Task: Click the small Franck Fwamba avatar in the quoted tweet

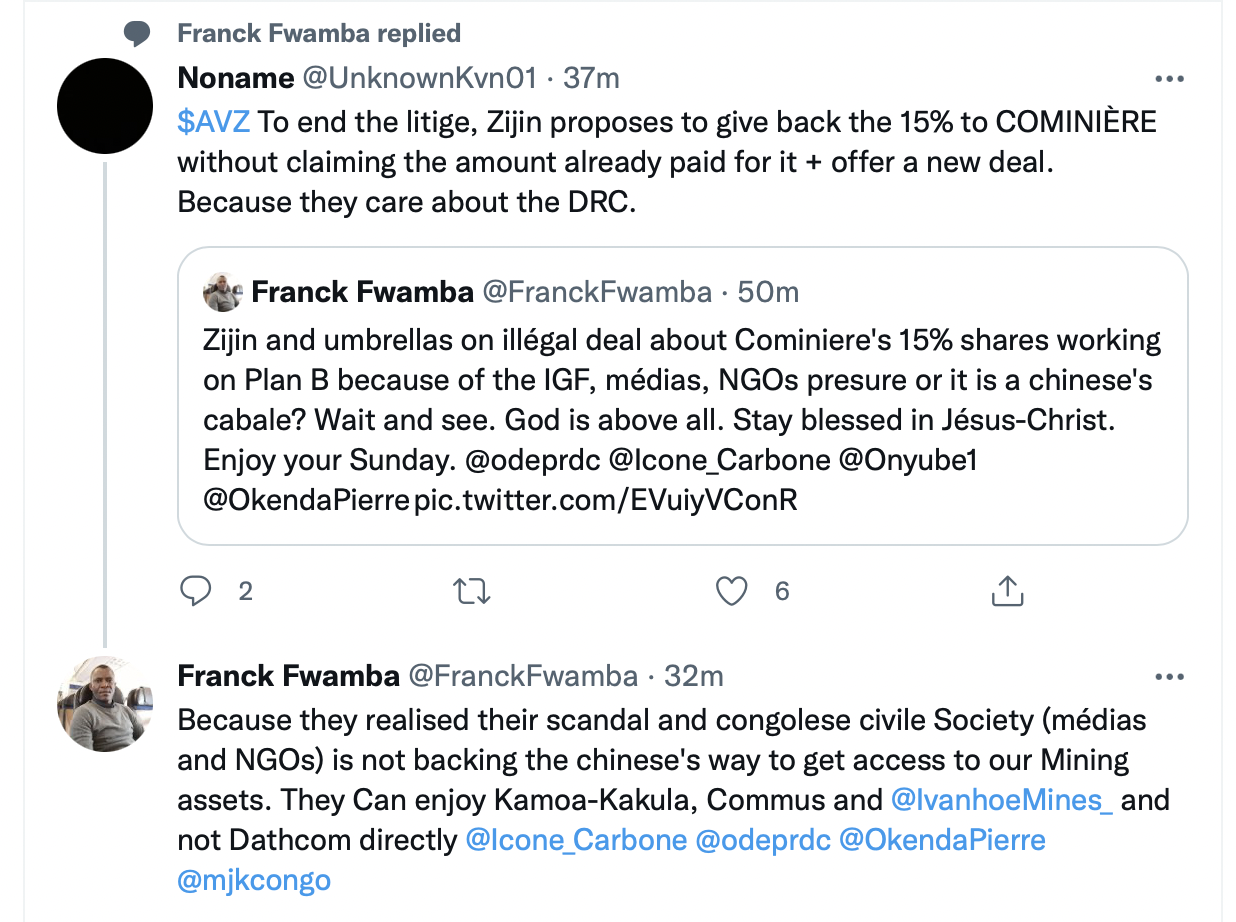Action: [x=223, y=292]
